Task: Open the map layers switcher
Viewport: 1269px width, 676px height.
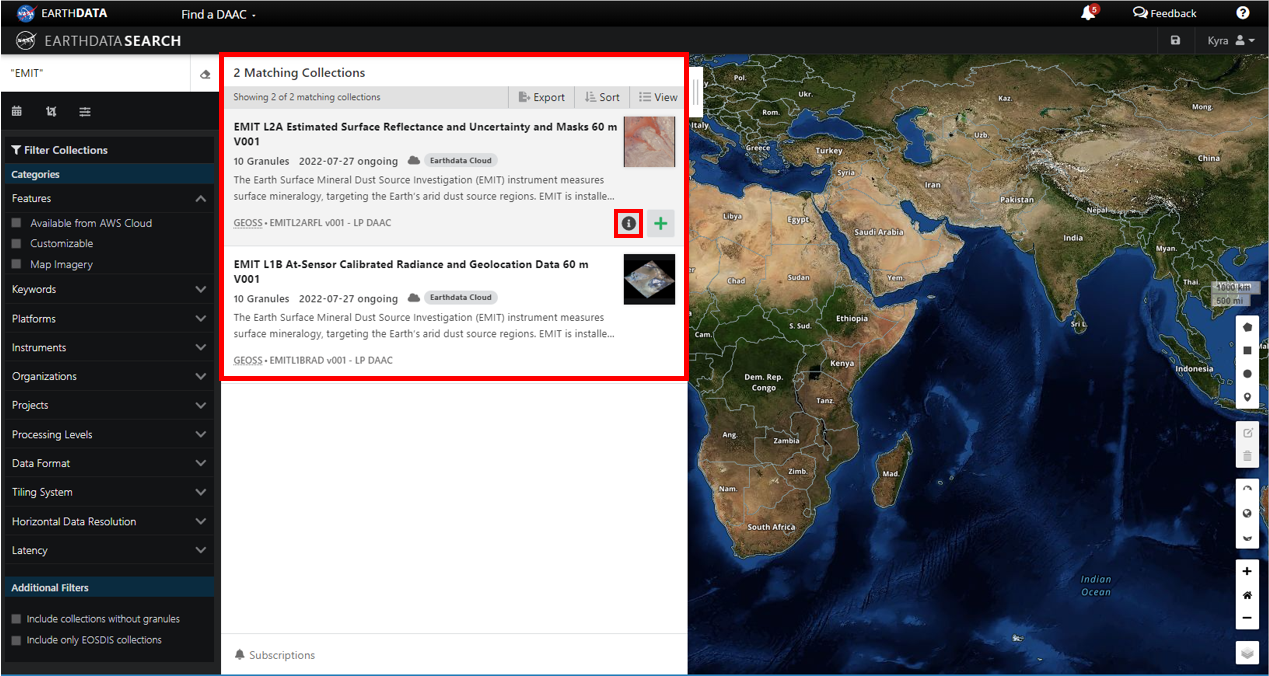Action: (x=1247, y=653)
